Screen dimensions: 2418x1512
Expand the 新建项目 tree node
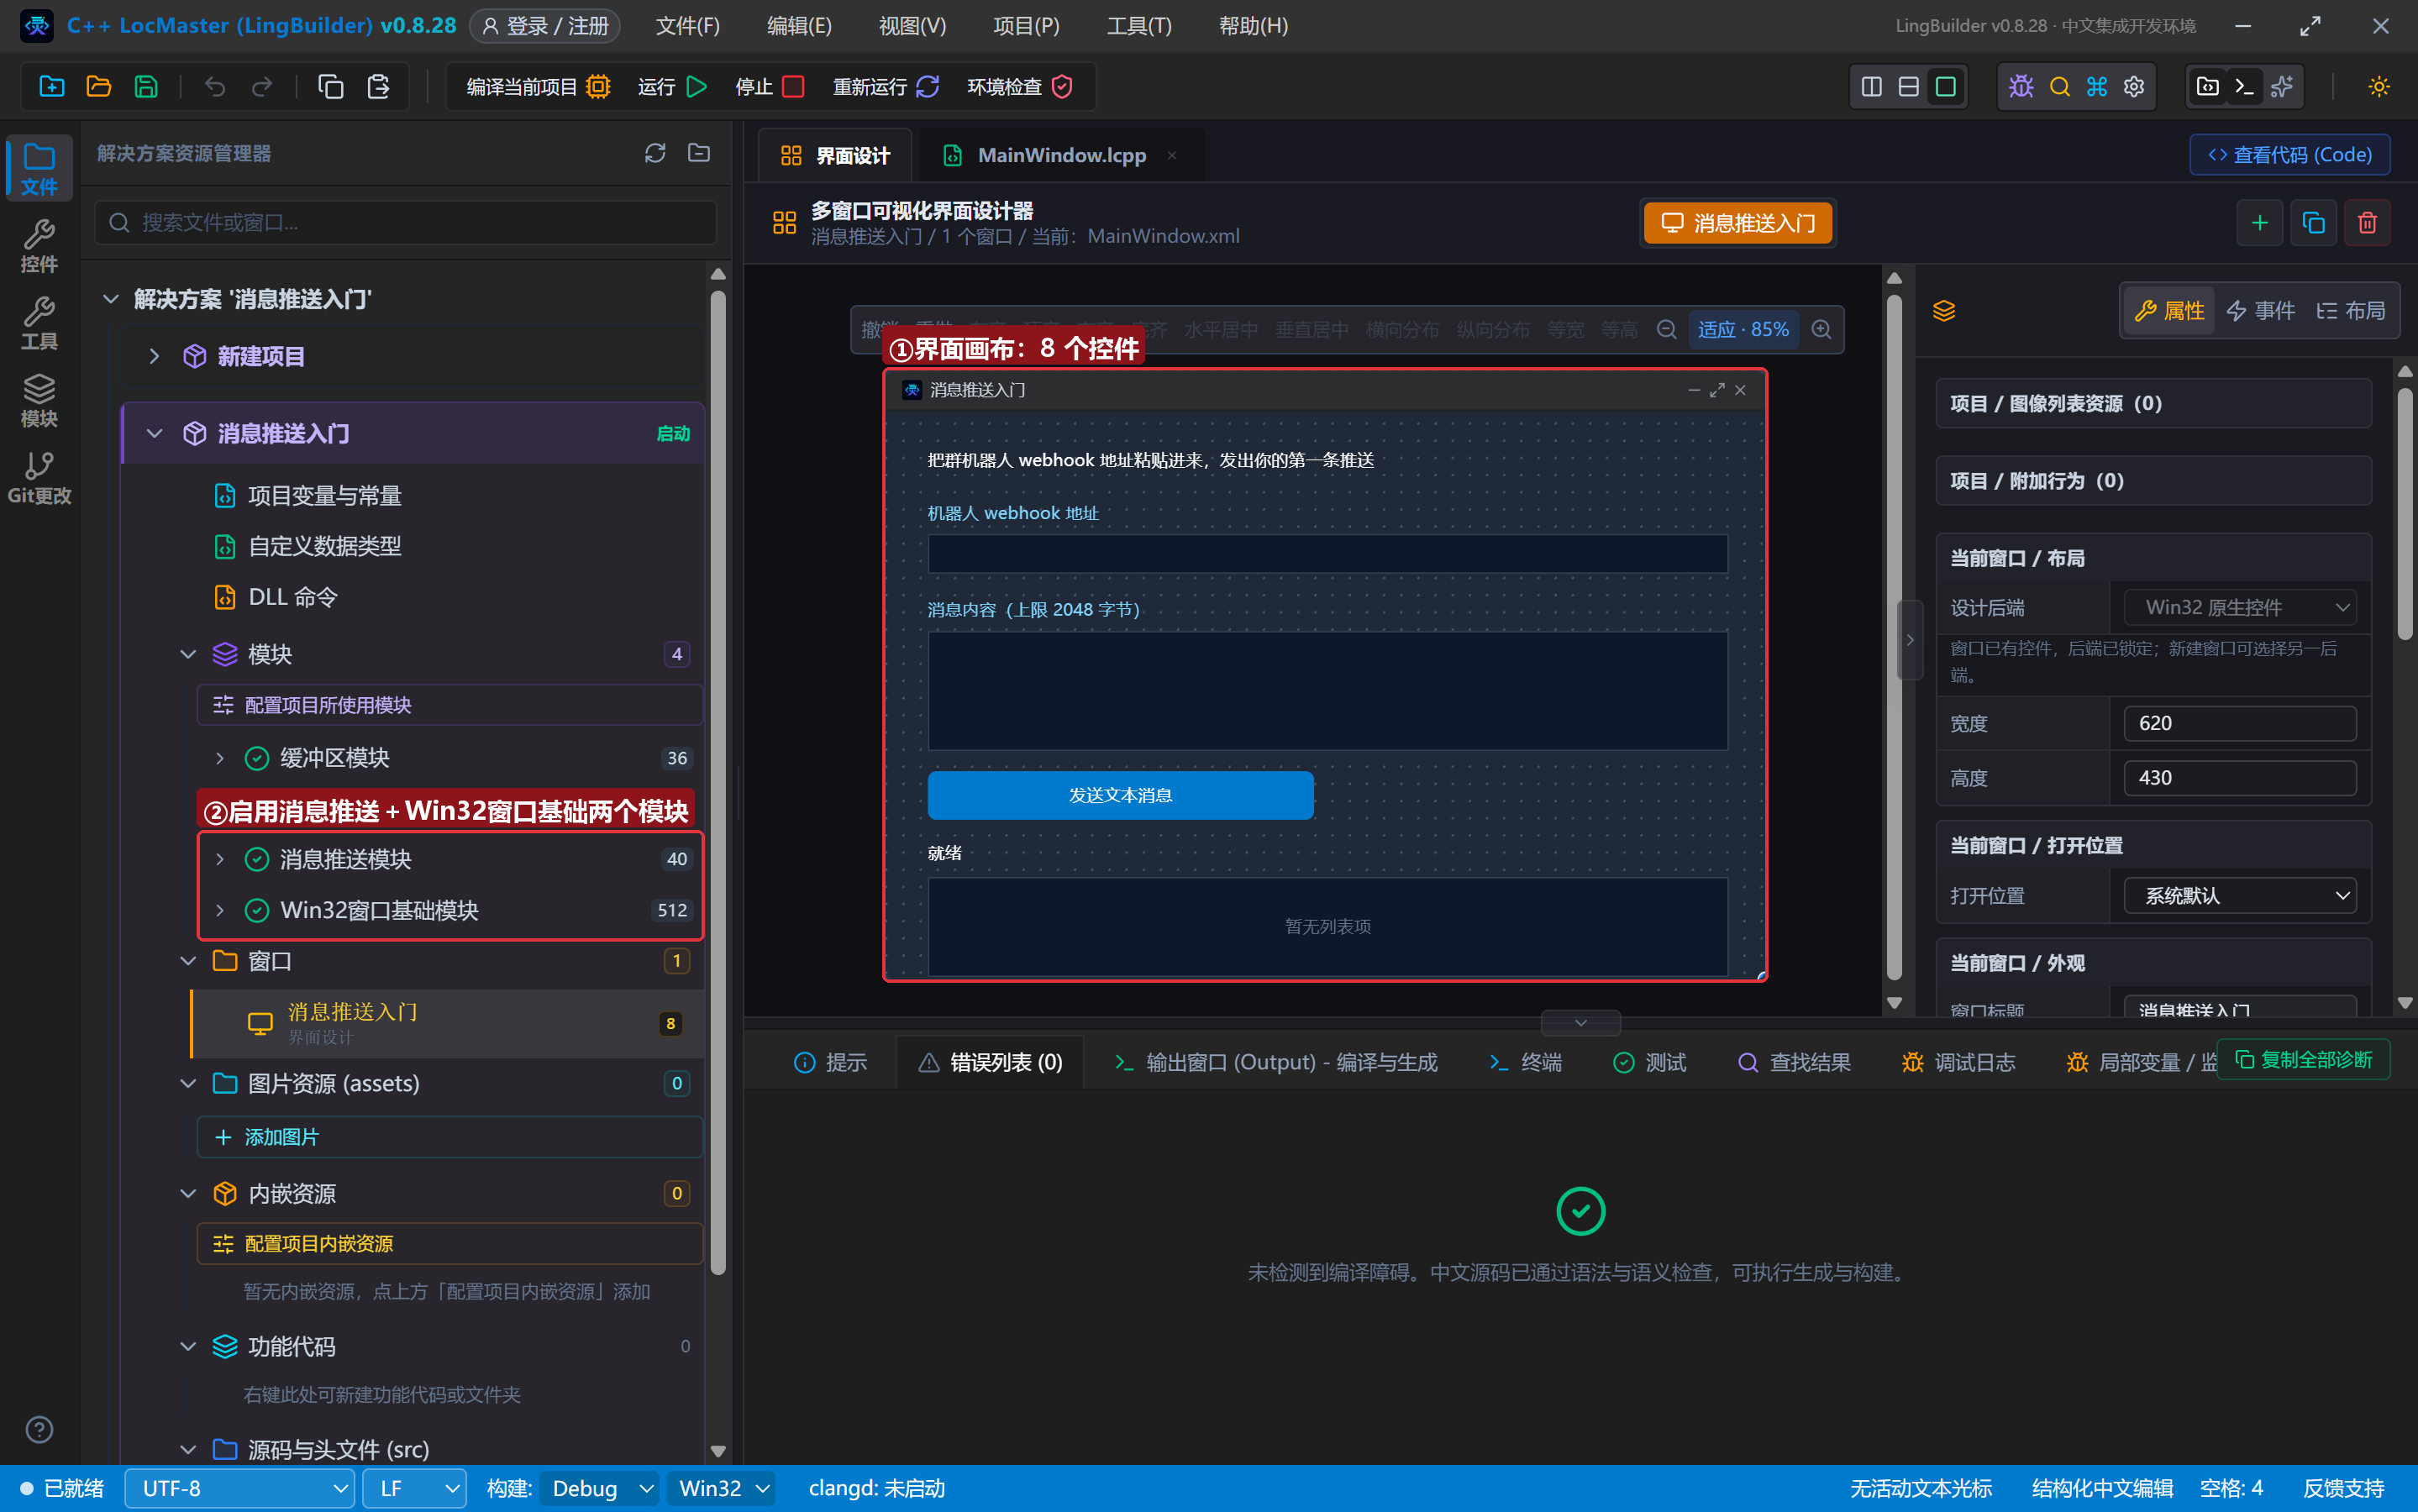(x=154, y=356)
